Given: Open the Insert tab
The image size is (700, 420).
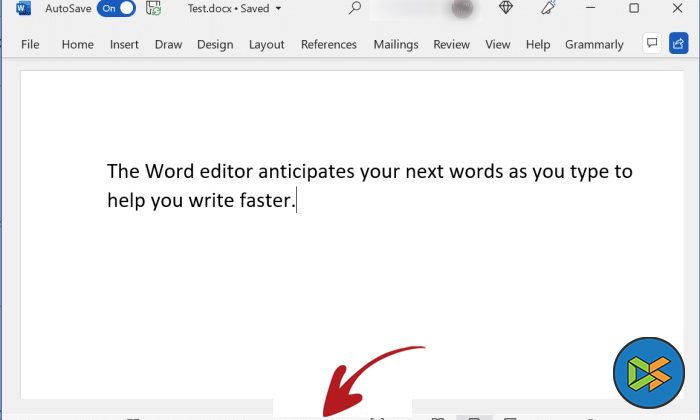Looking at the screenshot, I should point(124,44).
